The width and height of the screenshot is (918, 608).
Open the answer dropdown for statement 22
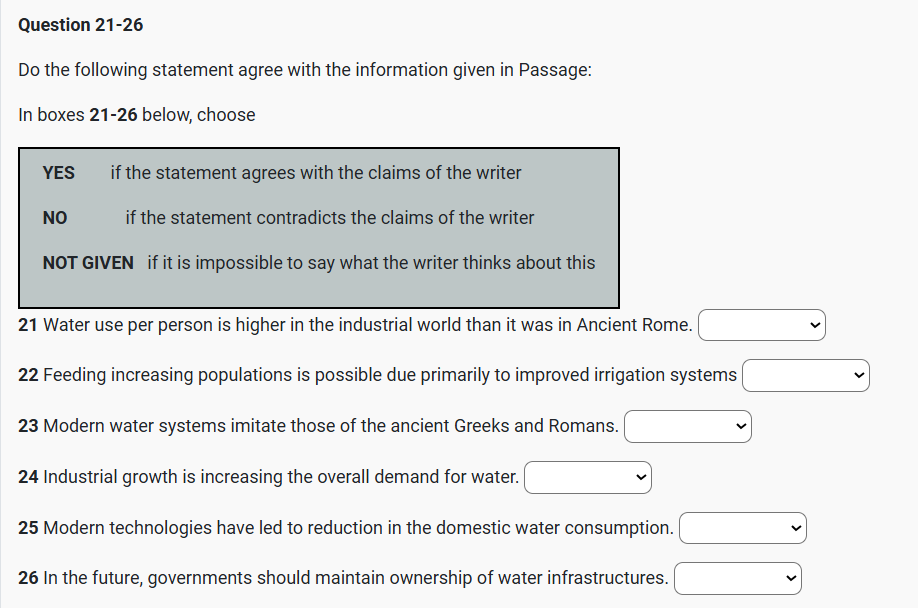[805, 376]
